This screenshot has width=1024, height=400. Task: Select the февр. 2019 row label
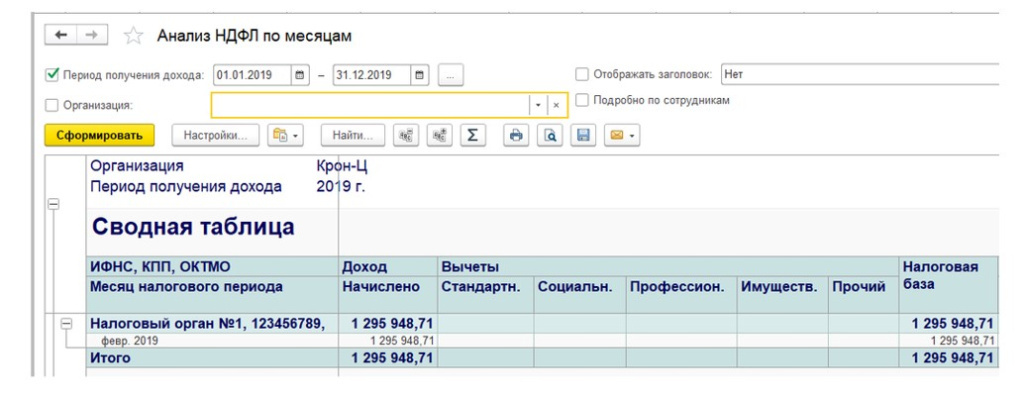(129, 341)
